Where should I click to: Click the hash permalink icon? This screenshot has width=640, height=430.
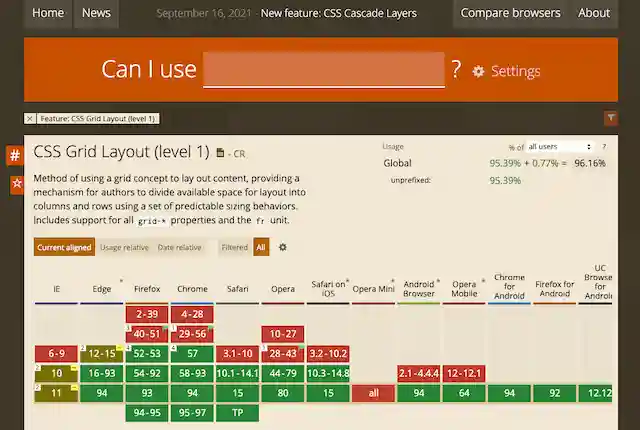click(15, 155)
